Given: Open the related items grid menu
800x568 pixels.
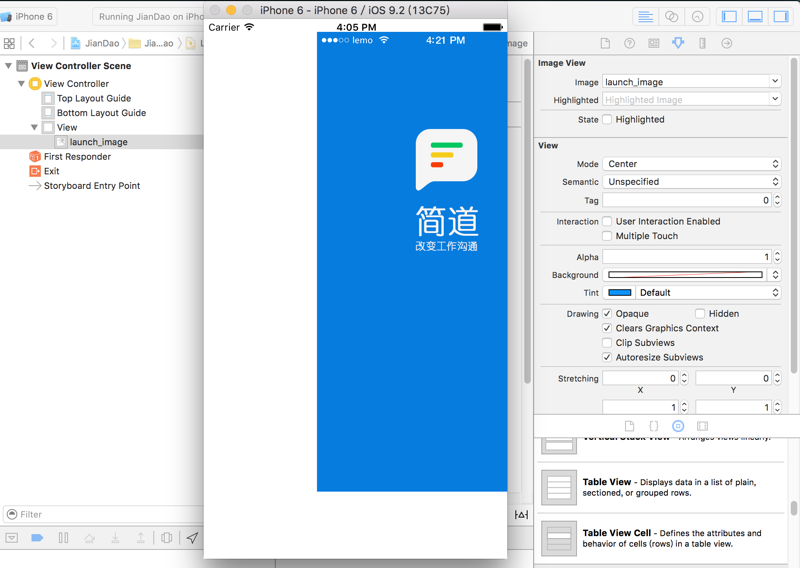Looking at the screenshot, I should coord(9,43).
